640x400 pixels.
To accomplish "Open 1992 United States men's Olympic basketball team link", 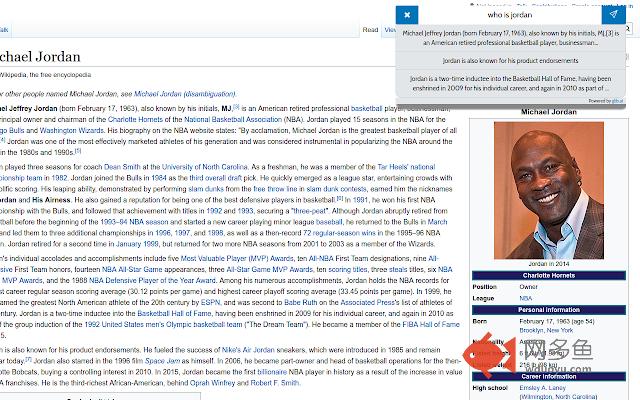I will coord(163,324).
